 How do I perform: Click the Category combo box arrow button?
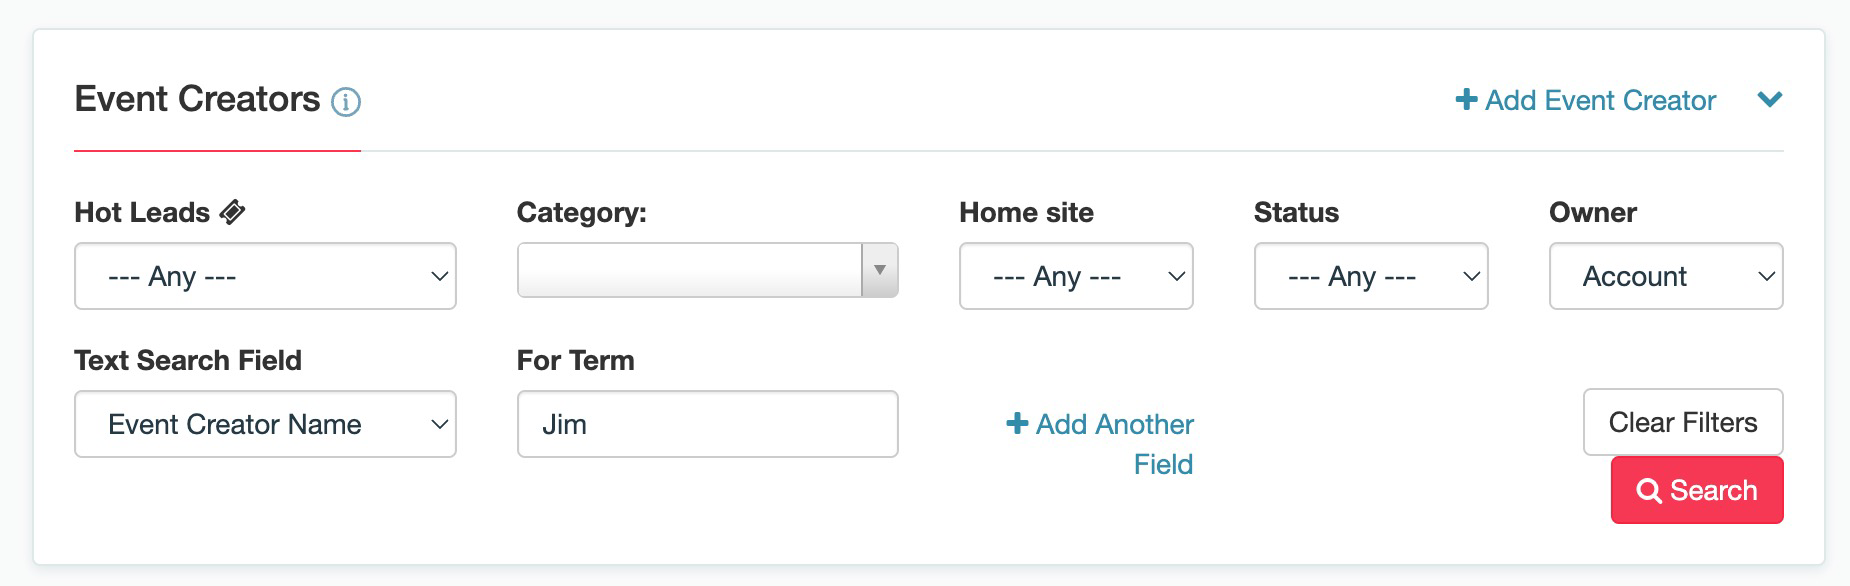(880, 270)
